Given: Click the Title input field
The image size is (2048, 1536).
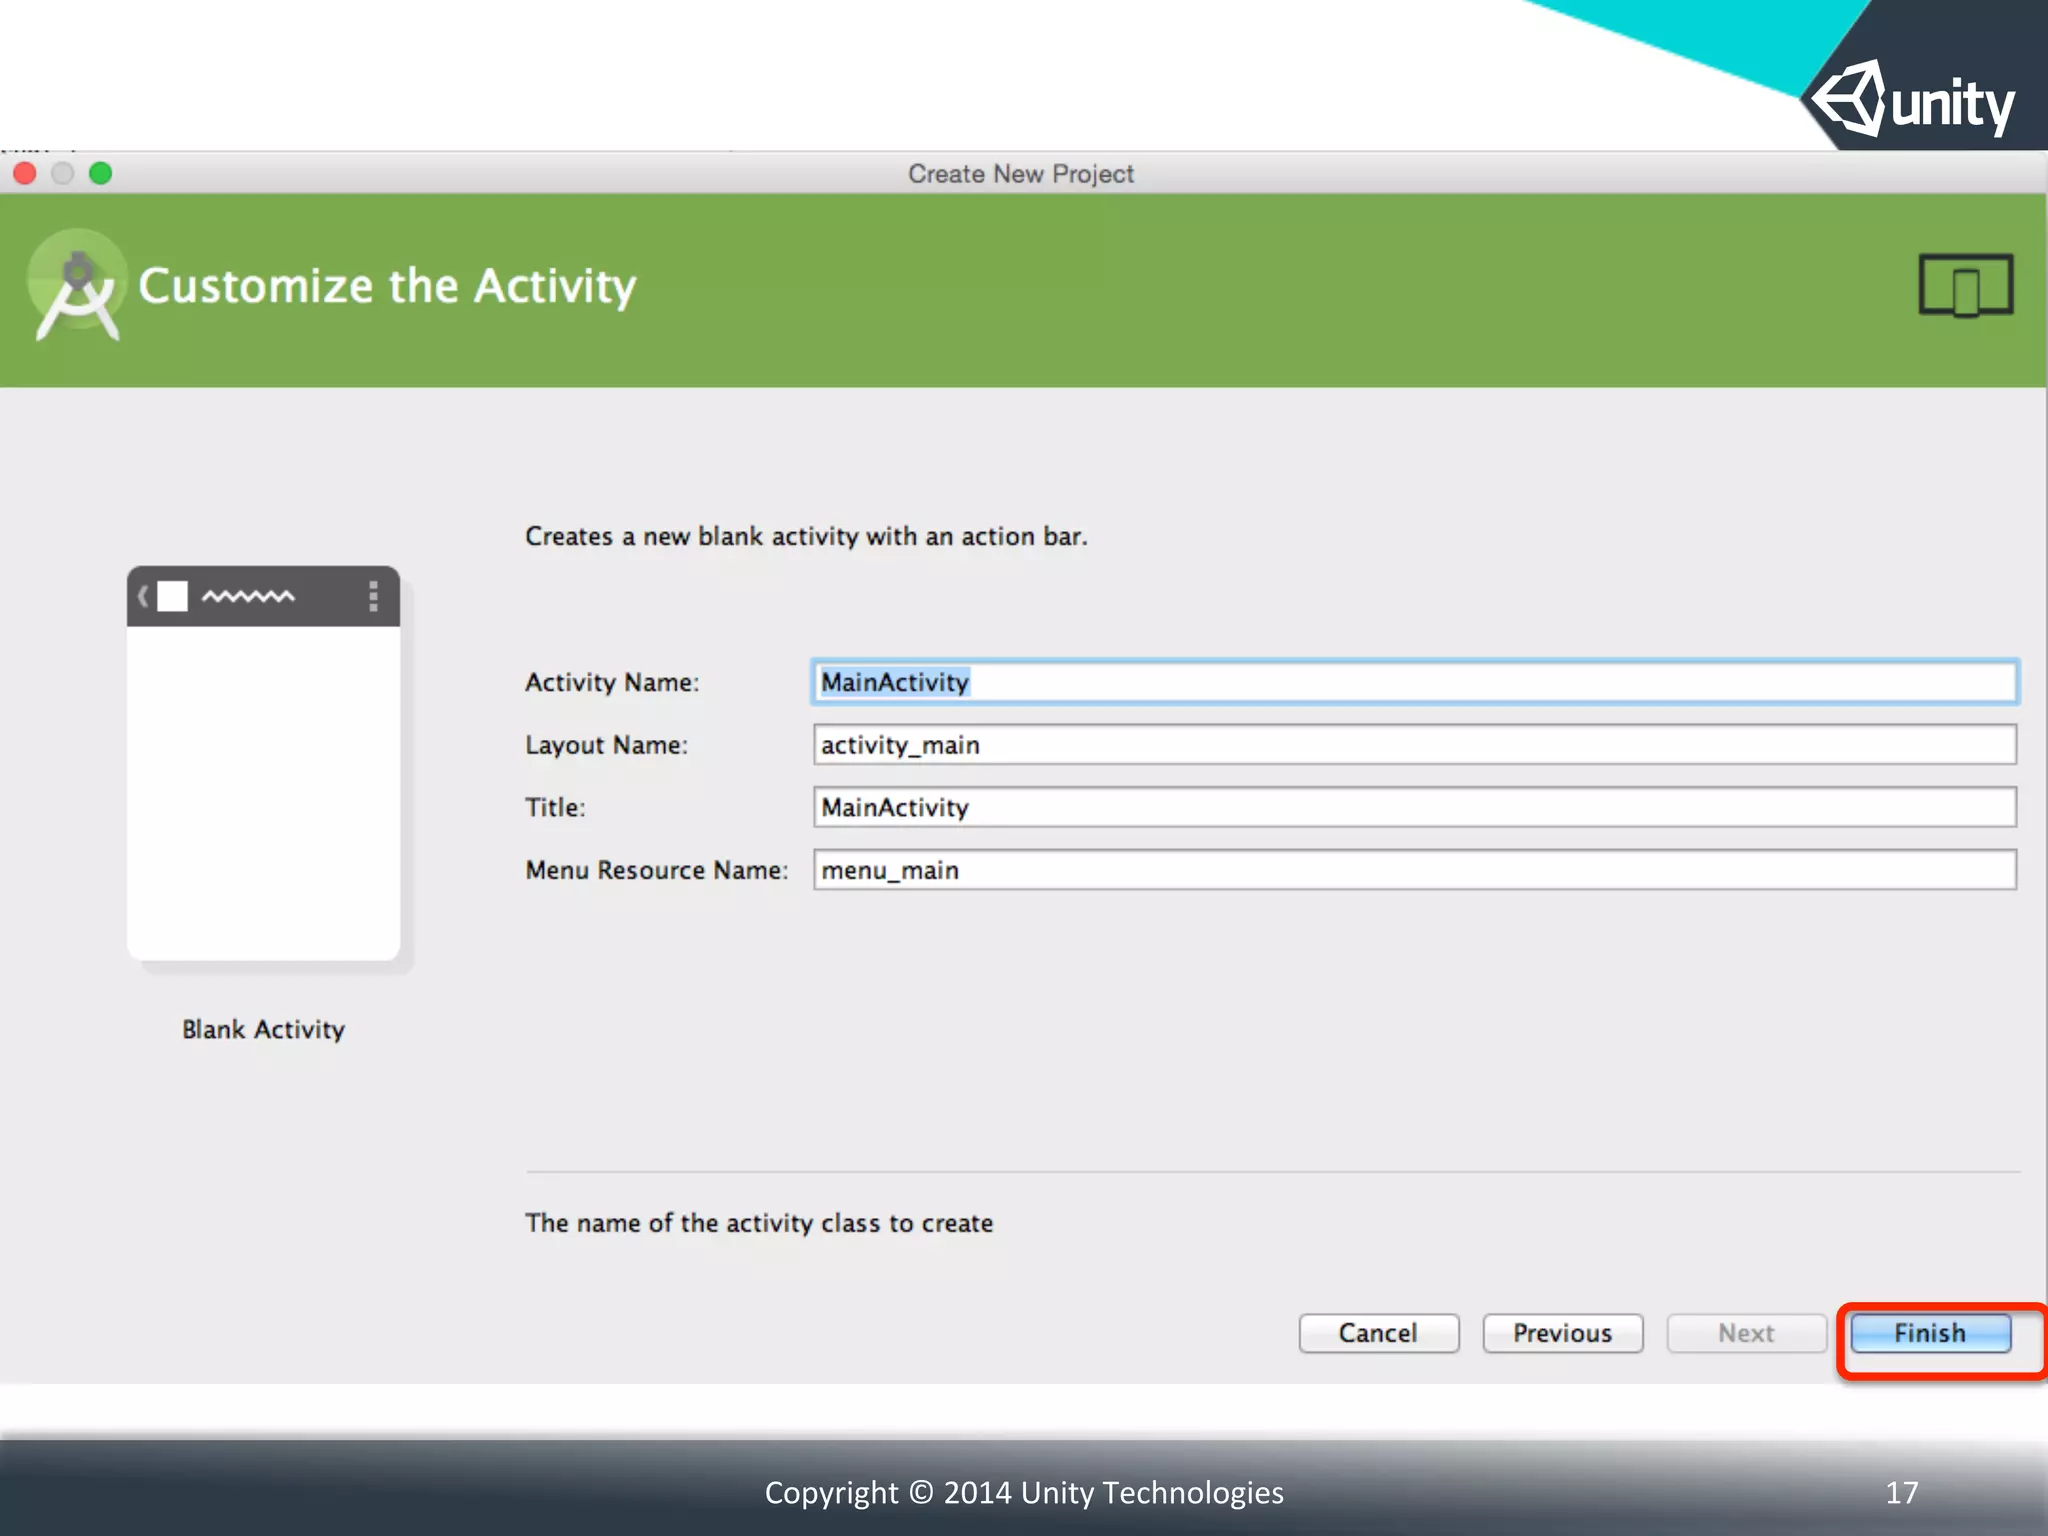Looking at the screenshot, I should (x=1414, y=807).
